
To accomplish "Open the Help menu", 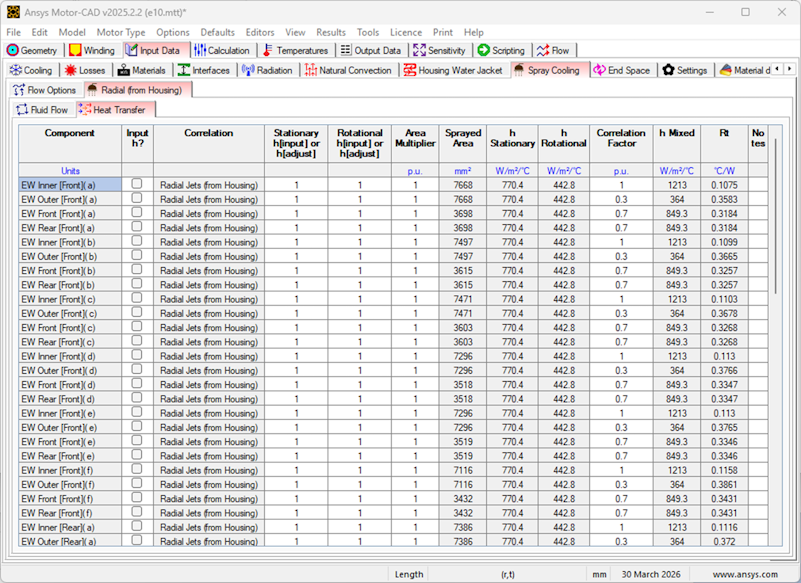I will pyautogui.click(x=474, y=32).
